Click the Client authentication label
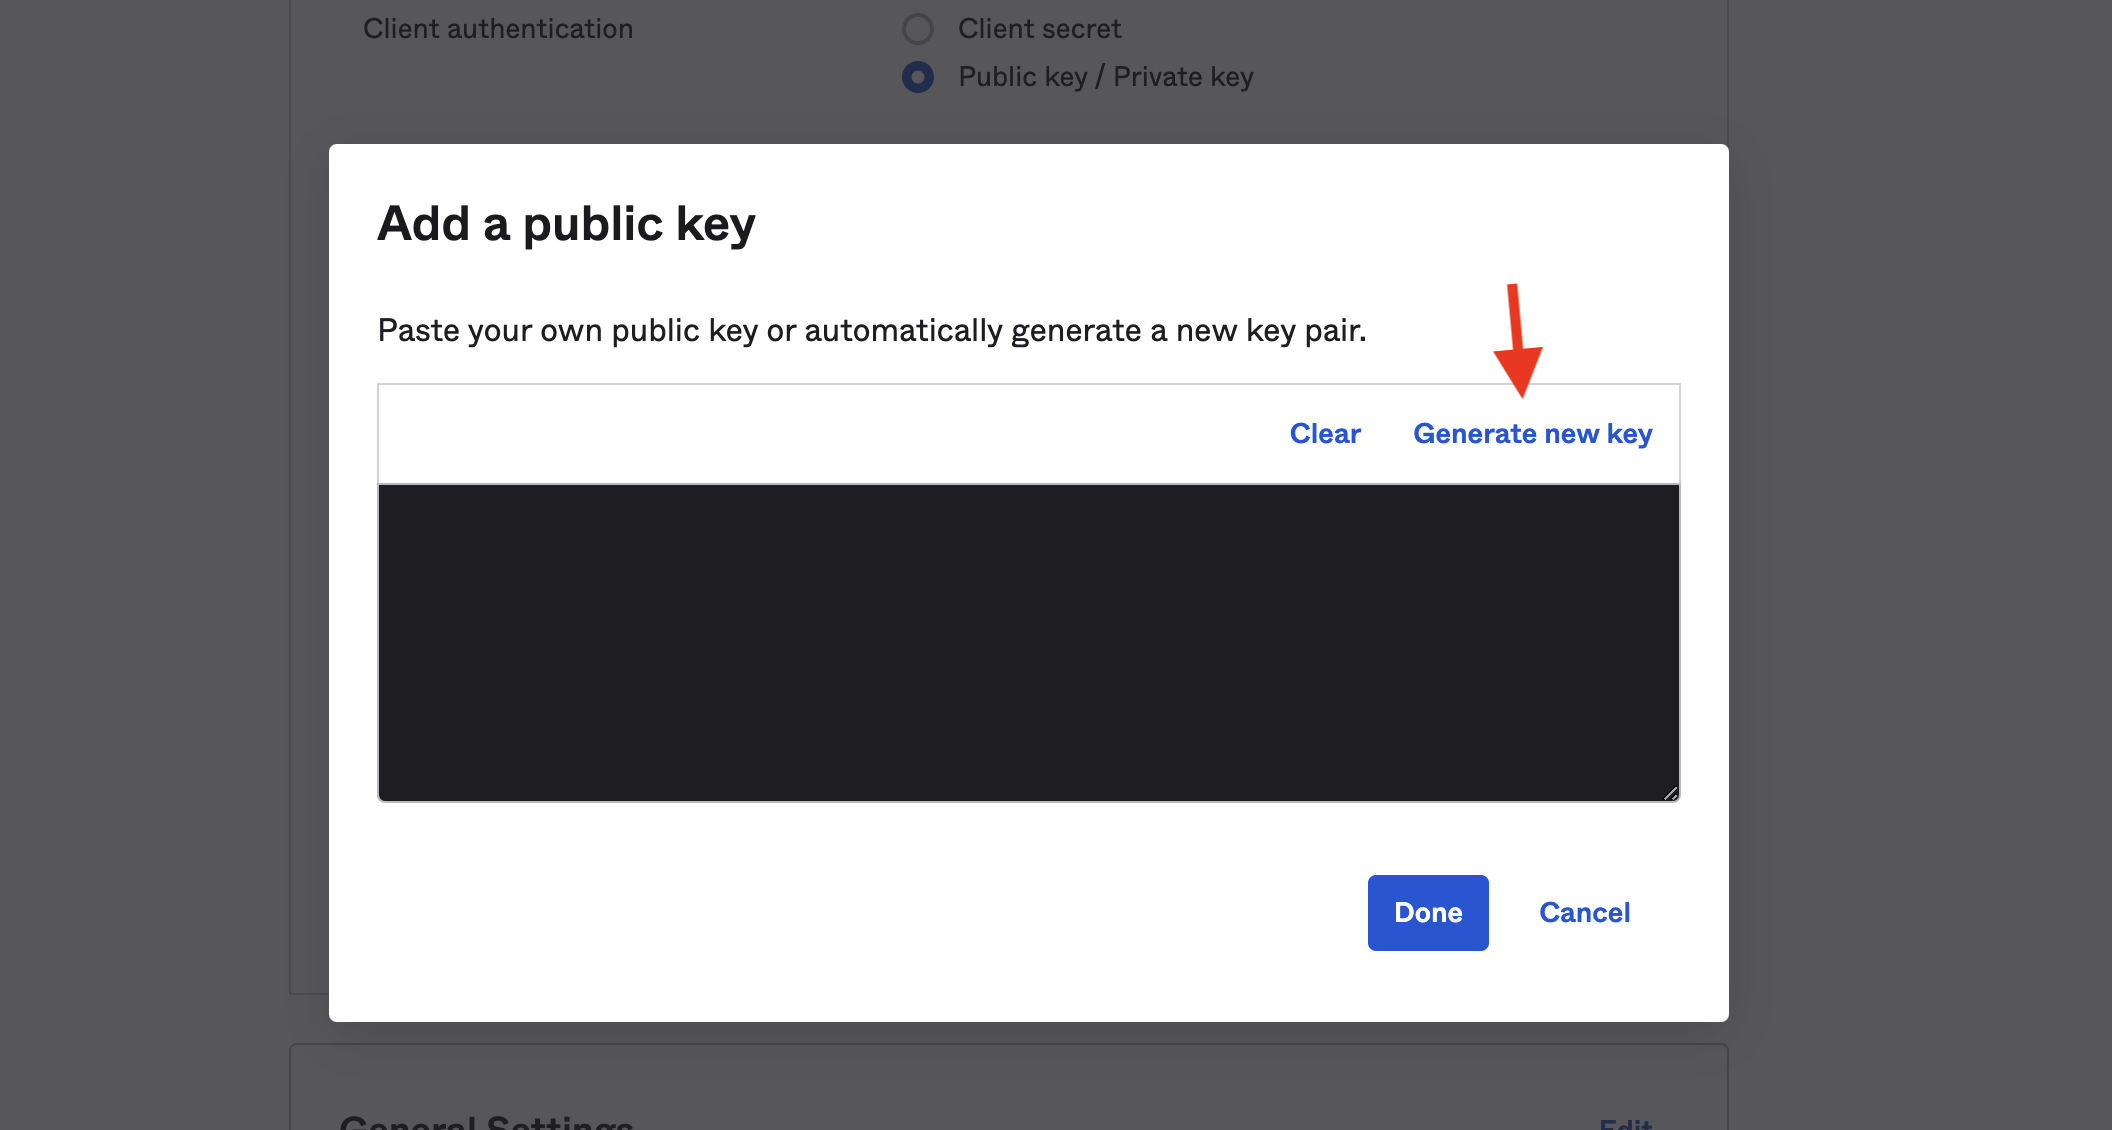This screenshot has width=2112, height=1130. [x=498, y=29]
